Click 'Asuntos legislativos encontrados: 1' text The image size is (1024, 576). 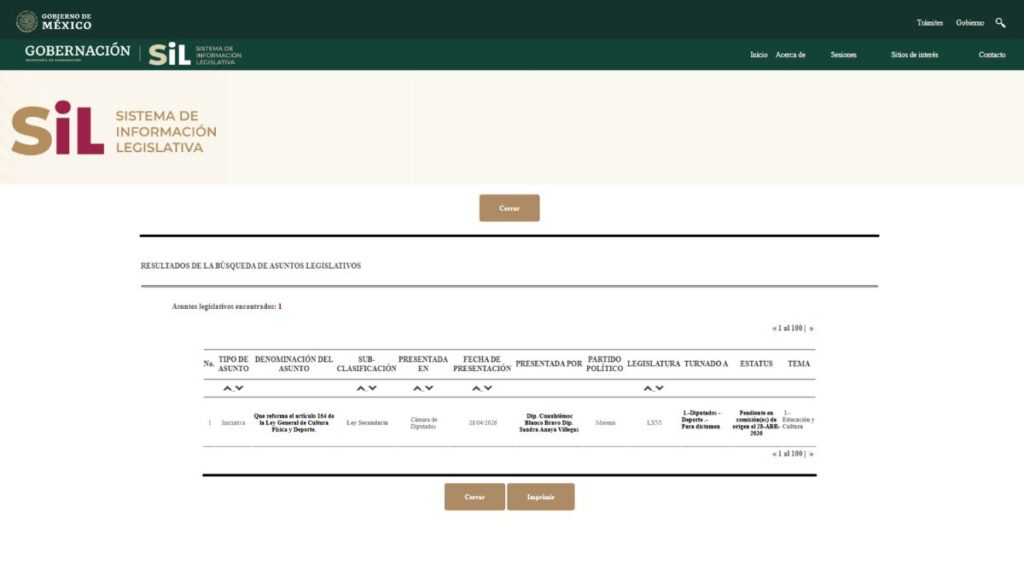[x=227, y=306]
